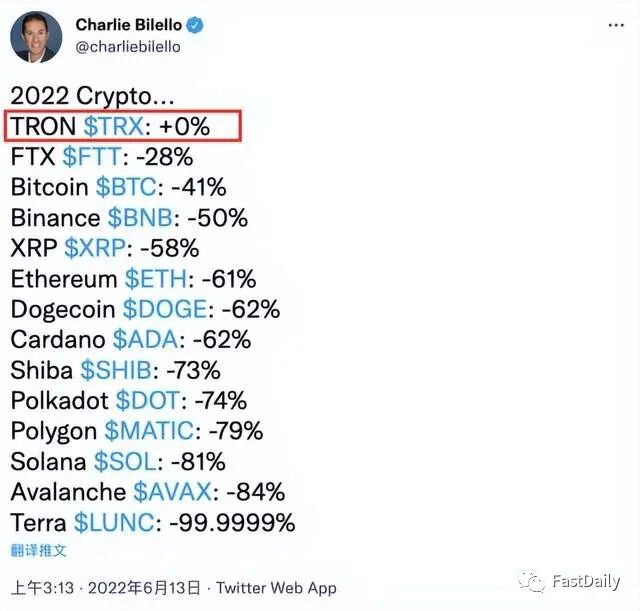640x611 pixels.
Task: Select the $SHIB cashtag
Action: (116, 371)
